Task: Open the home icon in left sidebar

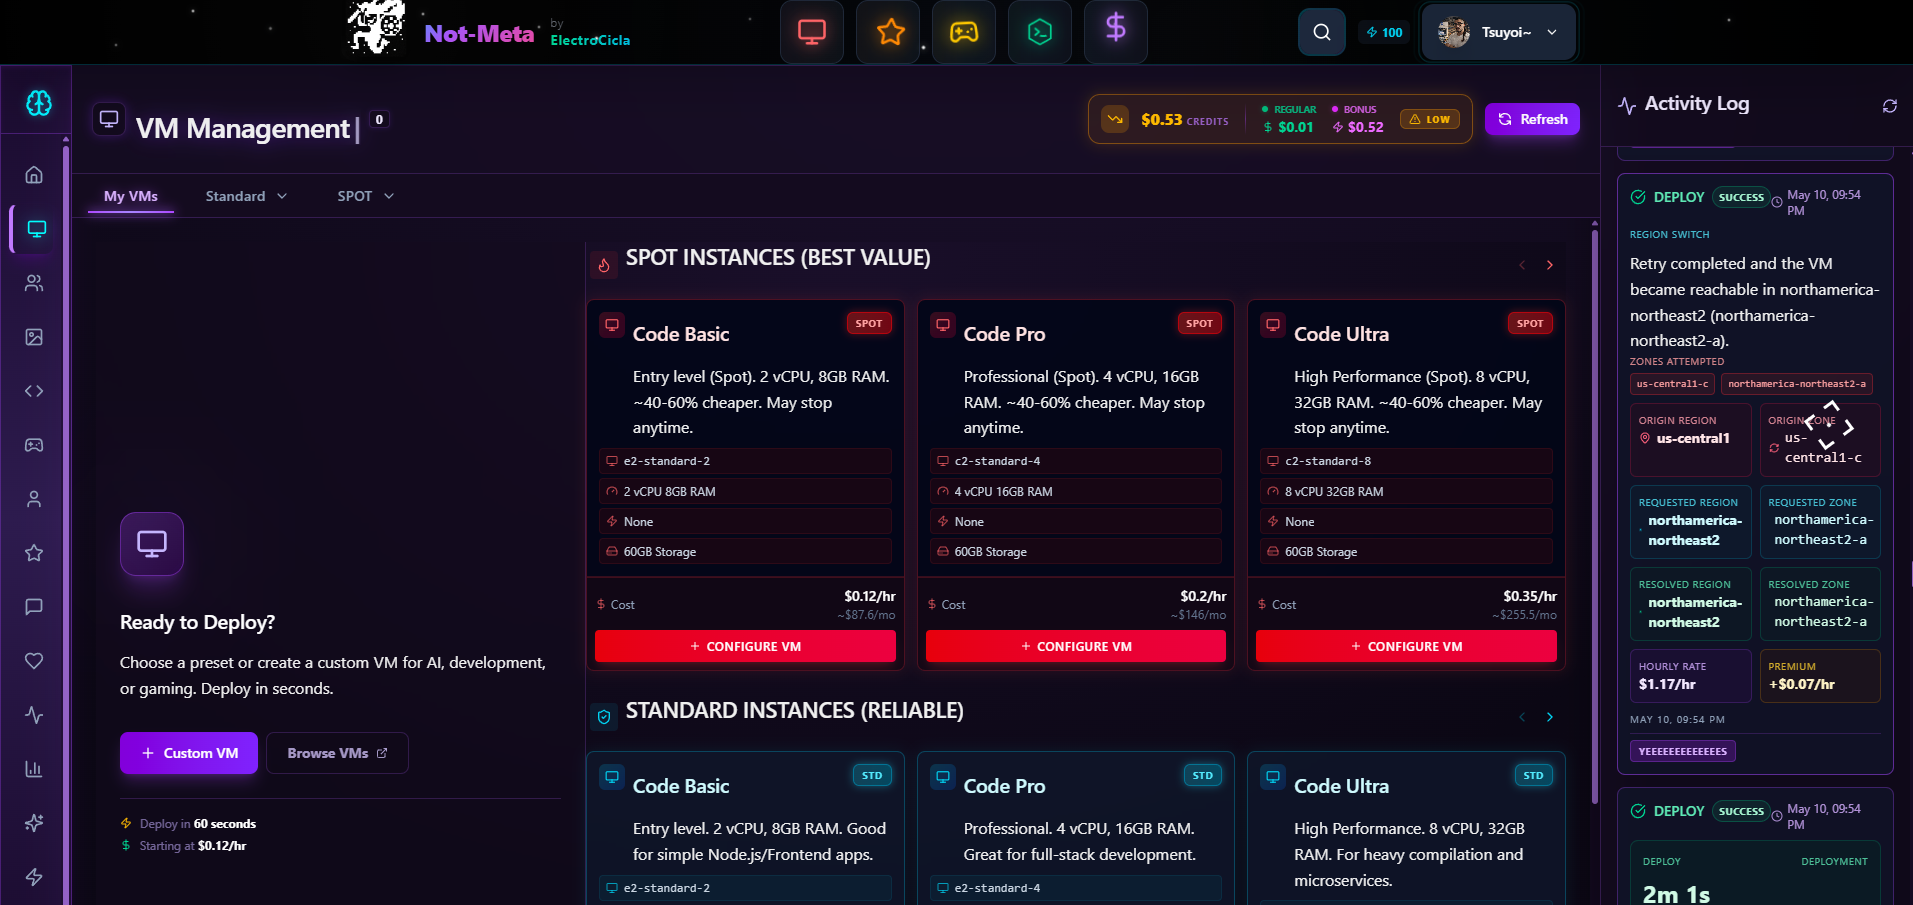Action: point(34,175)
